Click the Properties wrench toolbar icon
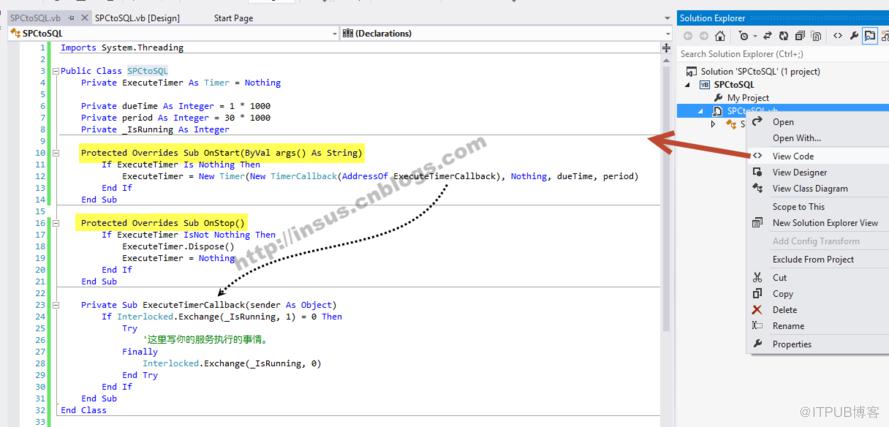 point(854,36)
